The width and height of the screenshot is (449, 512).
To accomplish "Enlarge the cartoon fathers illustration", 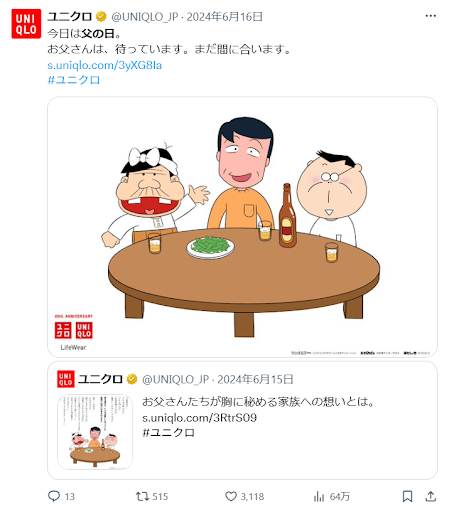I will 242,227.
